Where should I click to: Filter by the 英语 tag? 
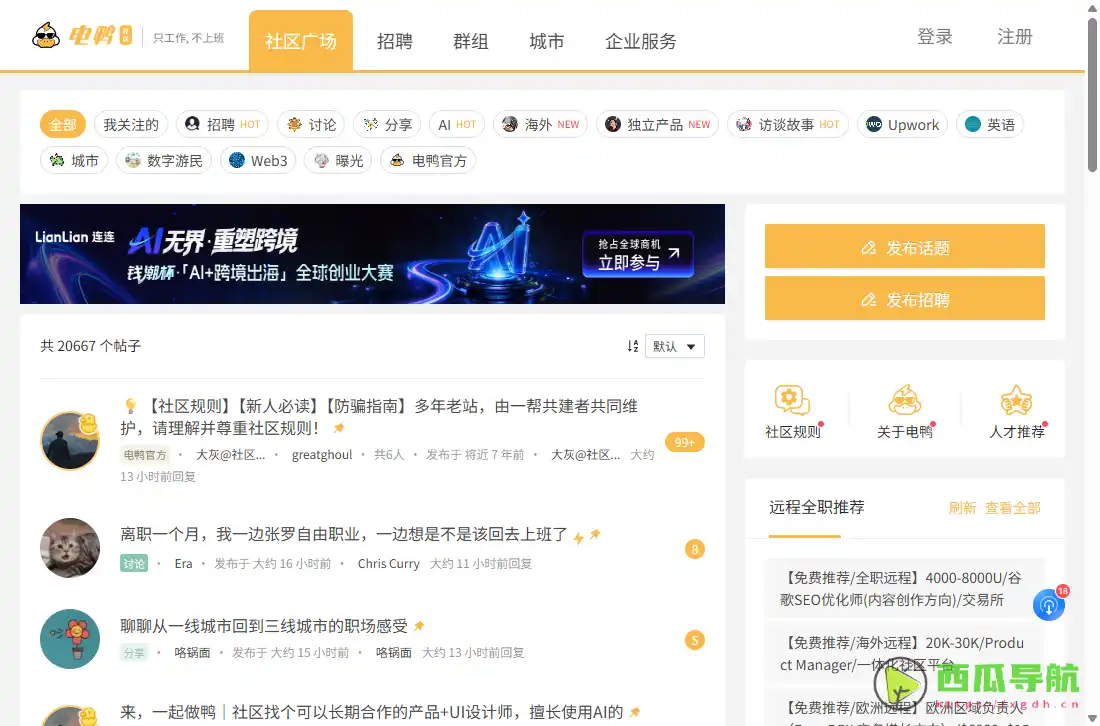(989, 124)
